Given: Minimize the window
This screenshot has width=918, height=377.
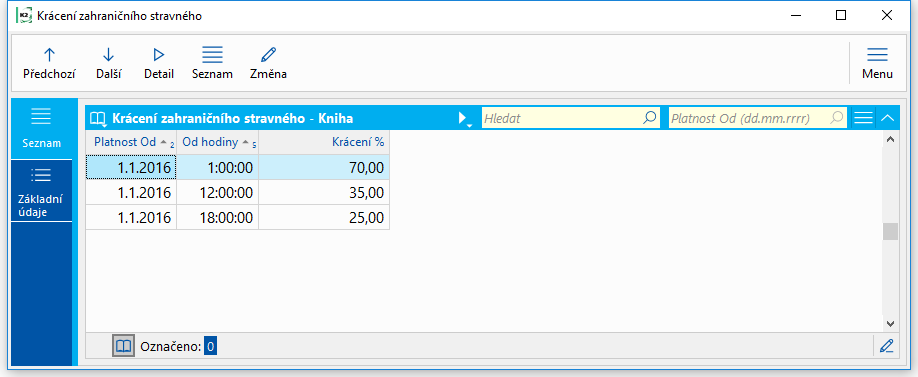Looking at the screenshot, I should [x=796, y=16].
